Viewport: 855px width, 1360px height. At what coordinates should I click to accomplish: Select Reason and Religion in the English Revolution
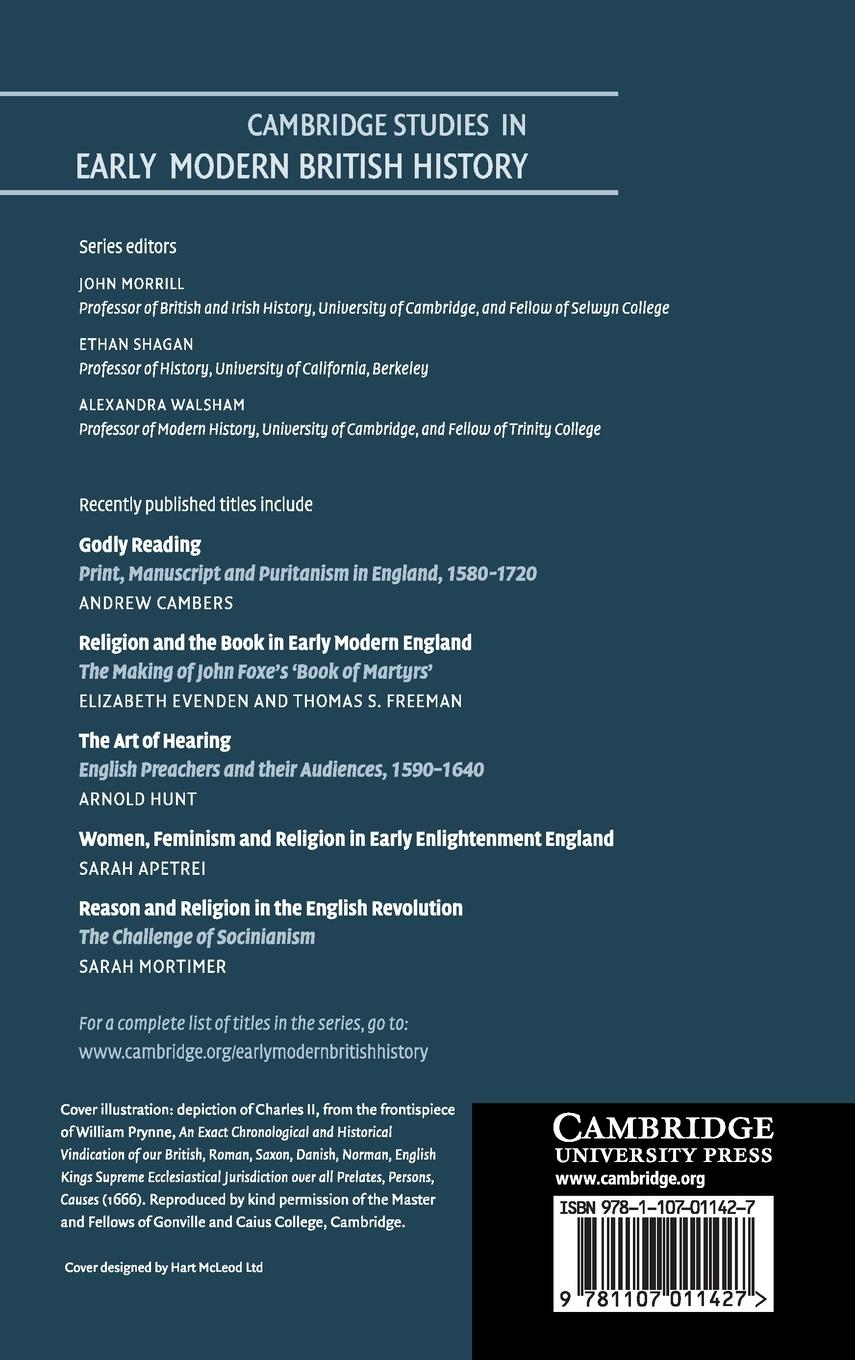tap(270, 908)
